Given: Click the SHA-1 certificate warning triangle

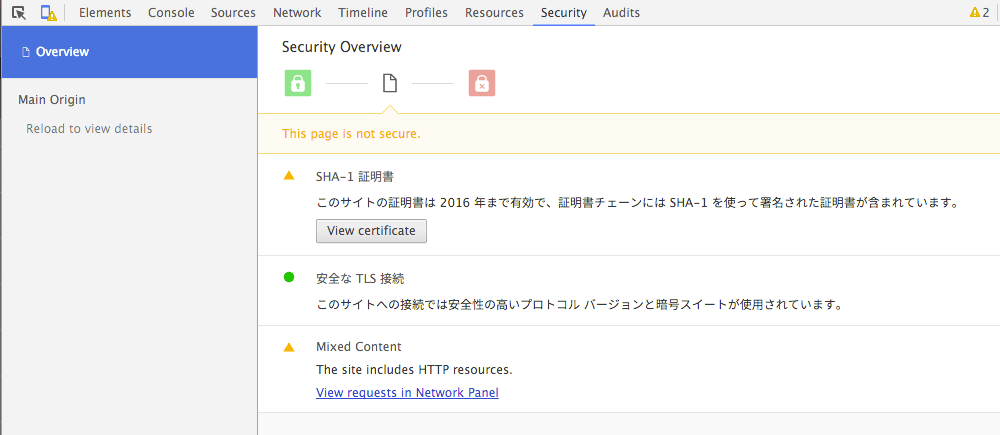Looking at the screenshot, I should (x=289, y=176).
